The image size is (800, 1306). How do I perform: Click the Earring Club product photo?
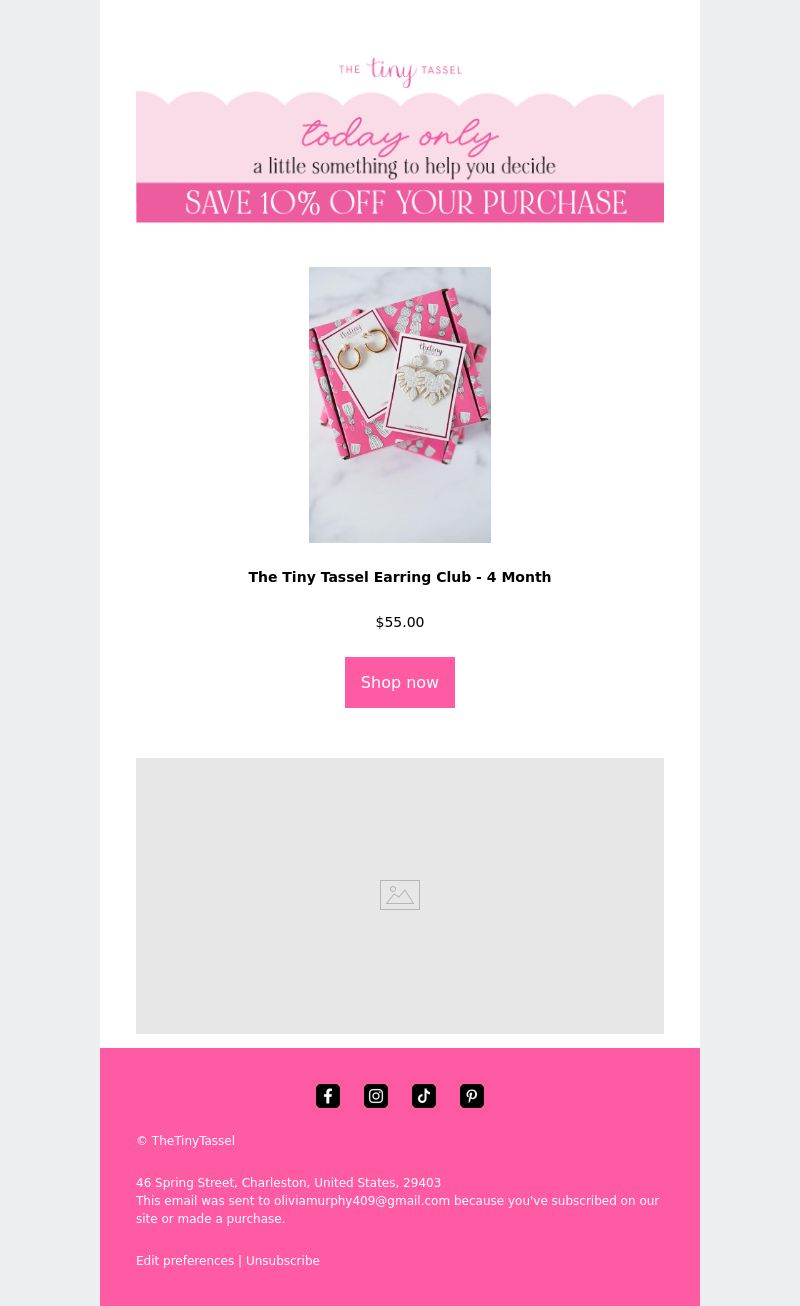[400, 405]
